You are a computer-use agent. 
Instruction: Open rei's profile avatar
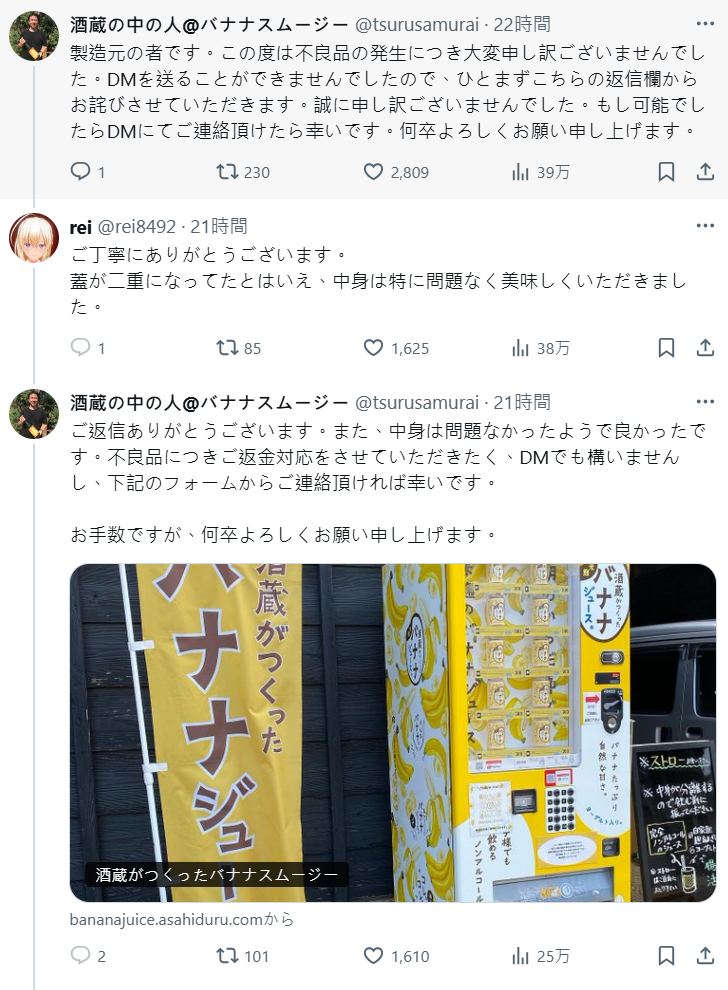34,238
